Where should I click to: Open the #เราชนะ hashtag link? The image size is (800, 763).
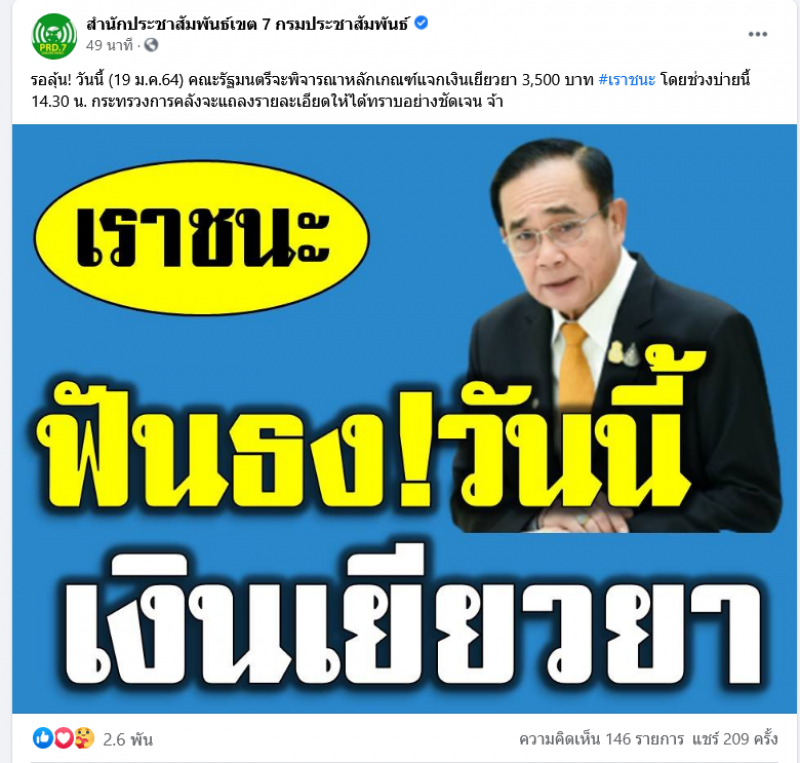(x=627, y=80)
